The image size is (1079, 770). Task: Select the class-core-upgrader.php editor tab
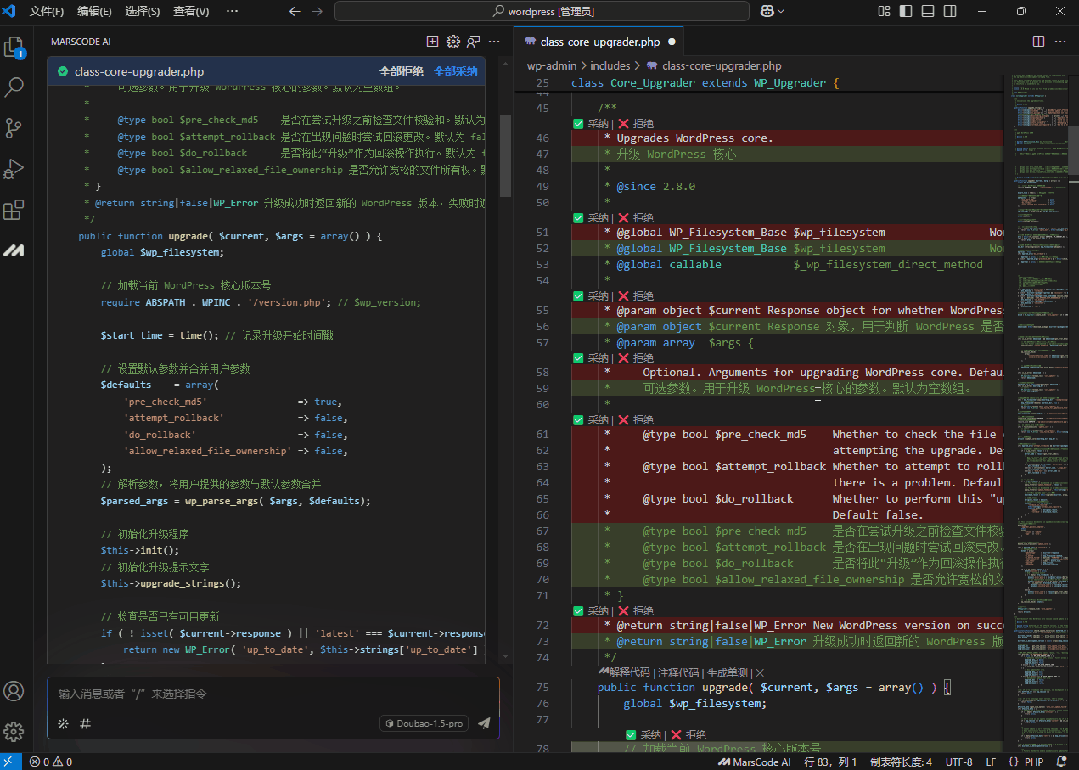[x=599, y=42]
